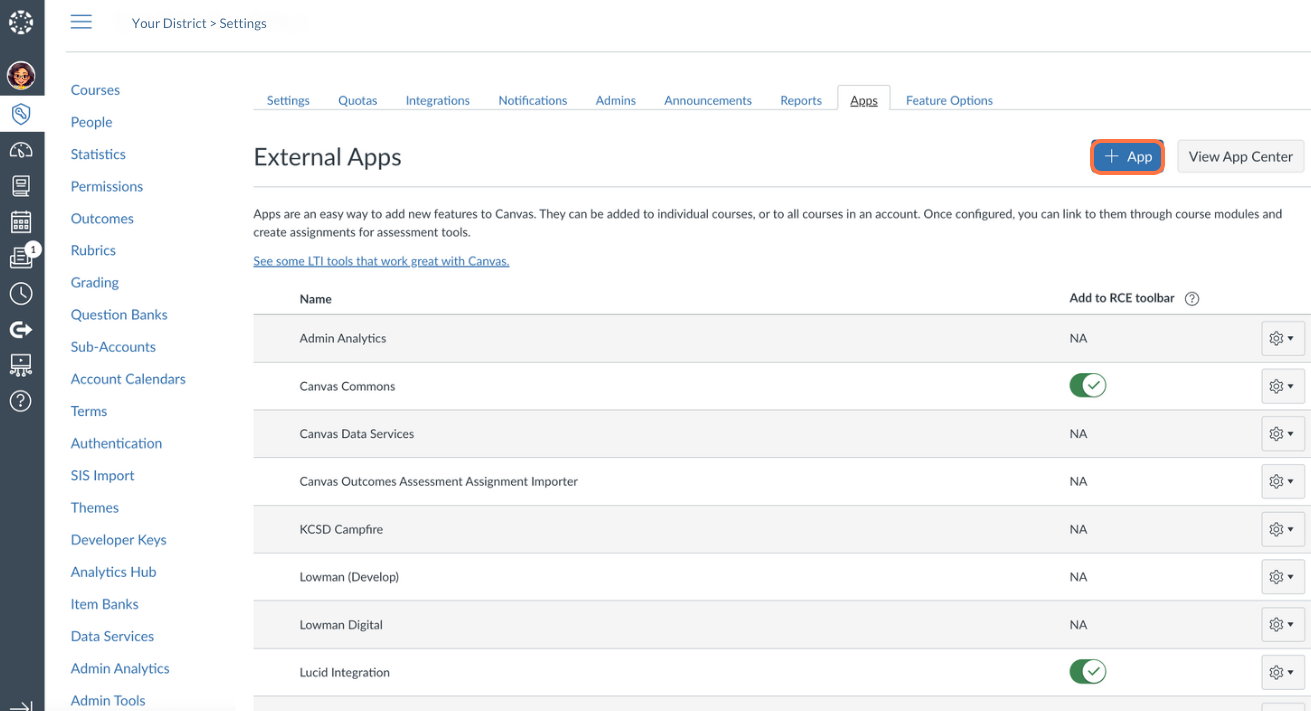Click the KCSD Campfire app name

point(341,529)
